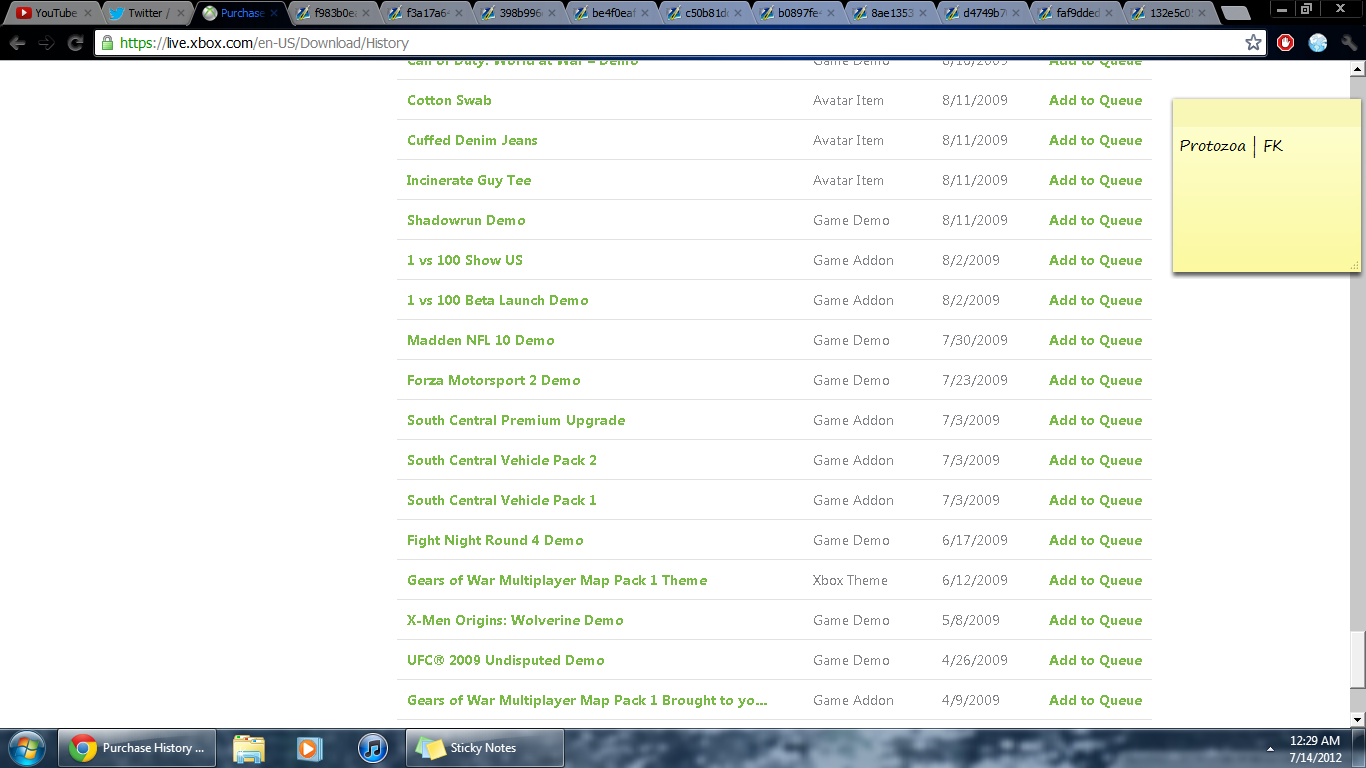1366x768 pixels.
Task: Switch to the YouTube tab
Action: pyautogui.click(x=50, y=13)
